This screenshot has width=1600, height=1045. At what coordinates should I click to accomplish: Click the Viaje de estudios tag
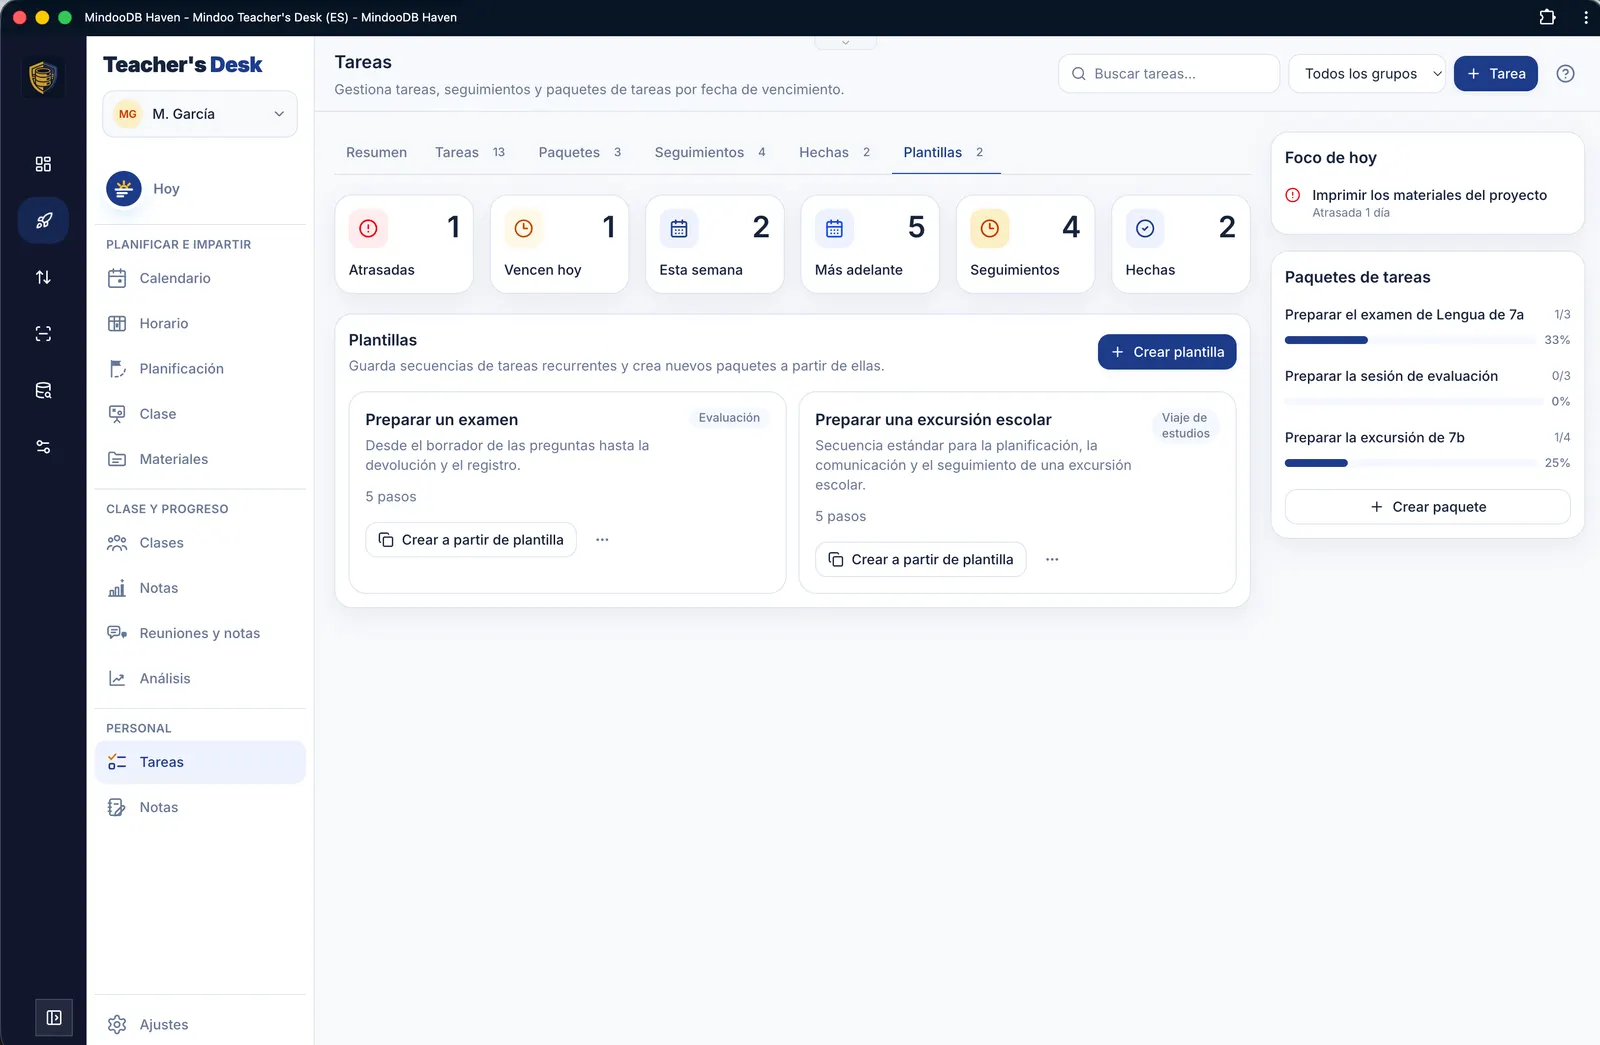pos(1186,426)
